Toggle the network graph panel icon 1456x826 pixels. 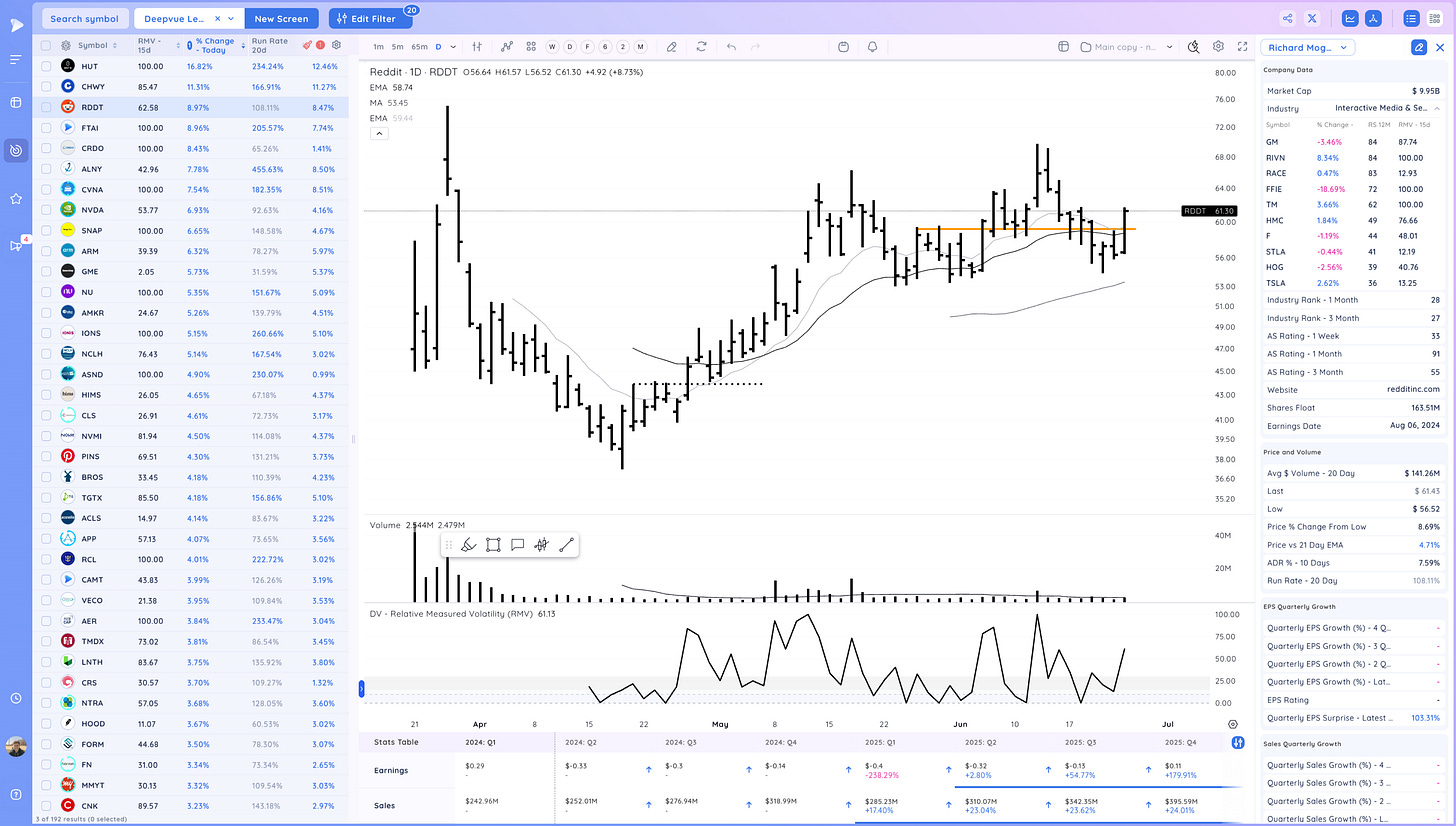[x=1375, y=18]
